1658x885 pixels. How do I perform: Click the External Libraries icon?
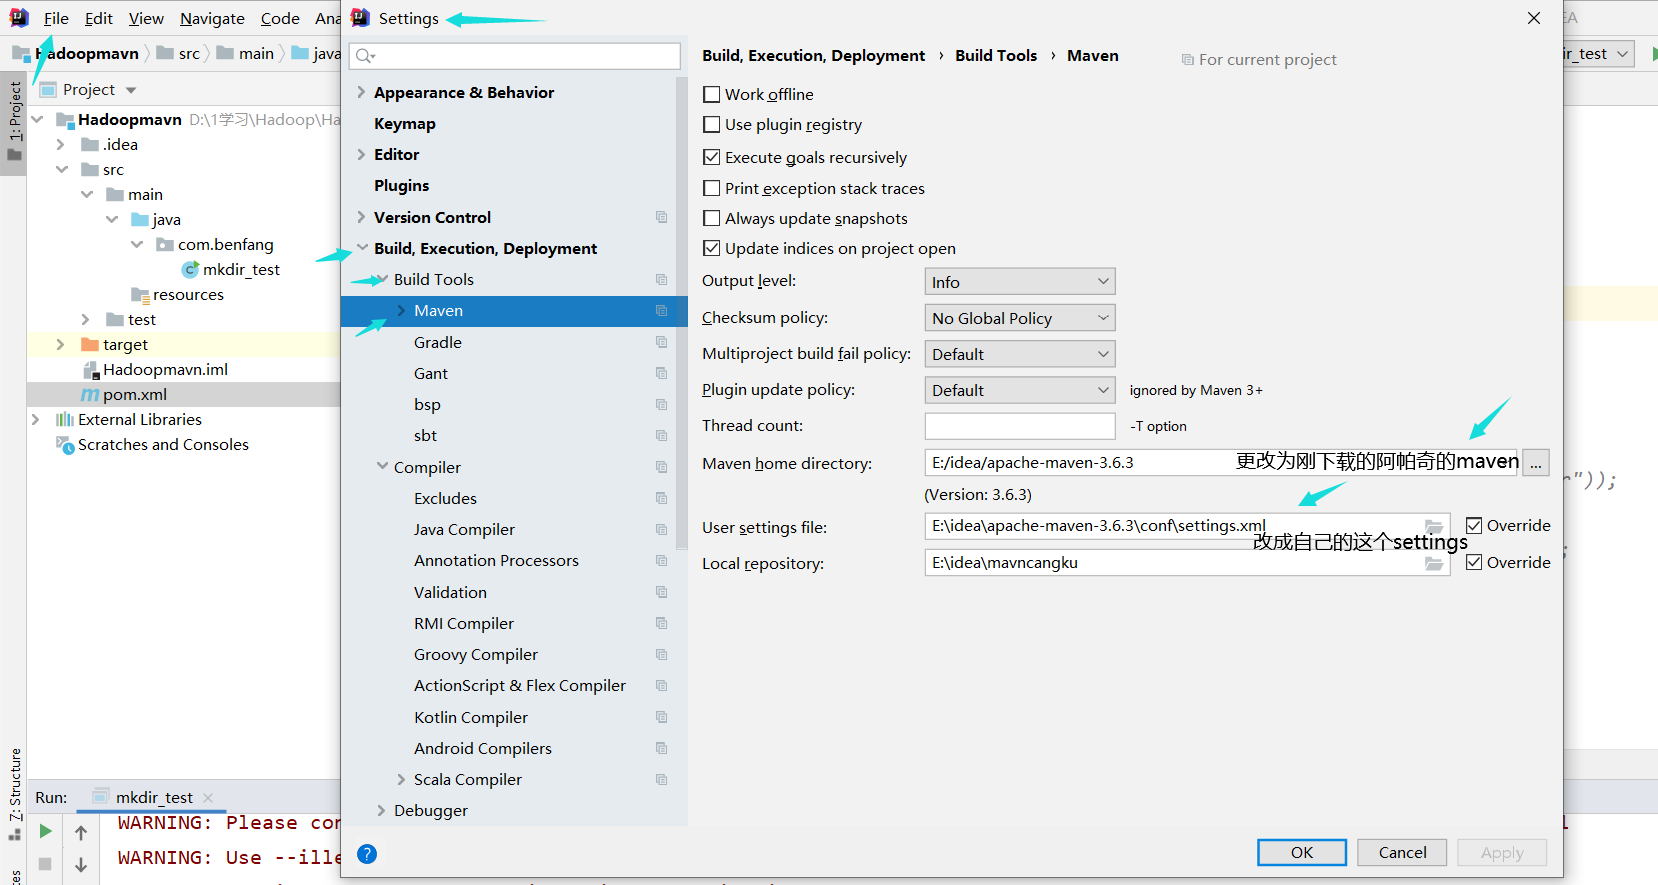[65, 420]
